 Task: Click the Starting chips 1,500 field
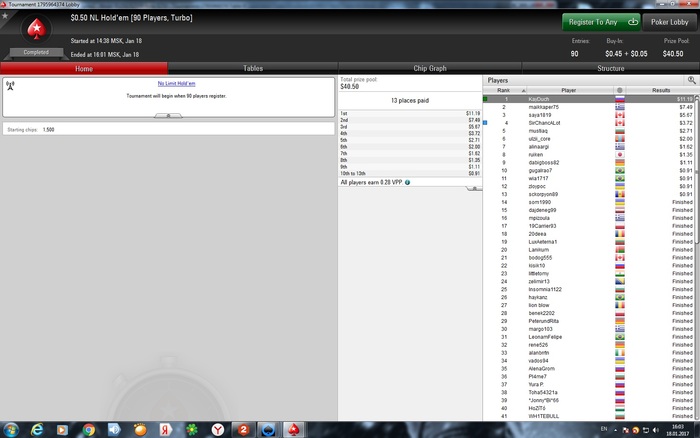168,129
